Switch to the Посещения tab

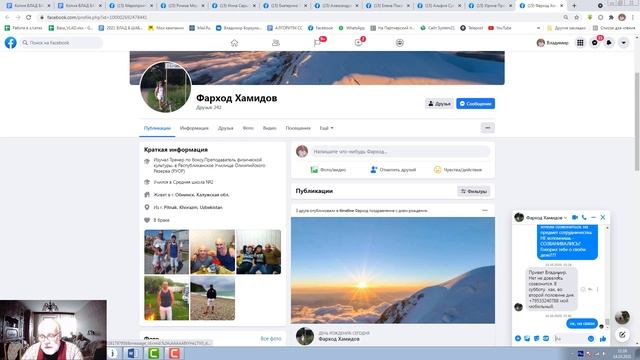[x=298, y=128]
